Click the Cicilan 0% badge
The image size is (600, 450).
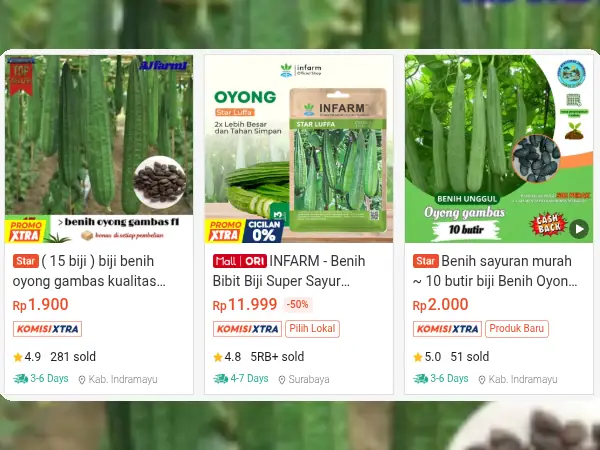(264, 231)
